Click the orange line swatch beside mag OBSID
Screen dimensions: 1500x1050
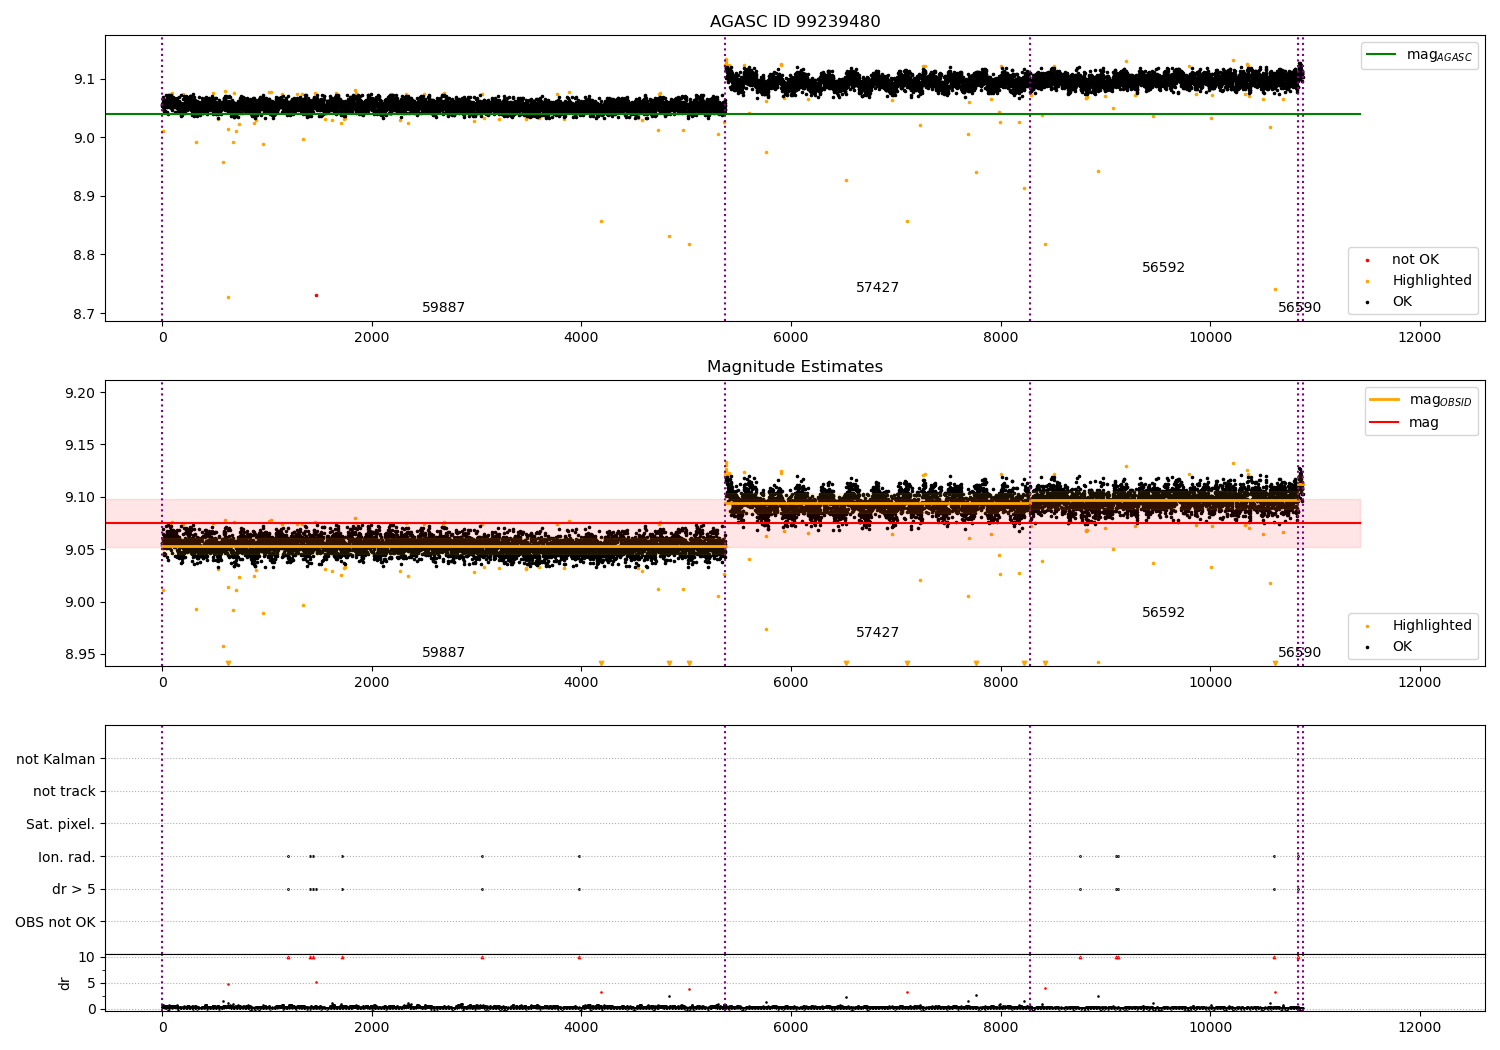[1385, 400]
